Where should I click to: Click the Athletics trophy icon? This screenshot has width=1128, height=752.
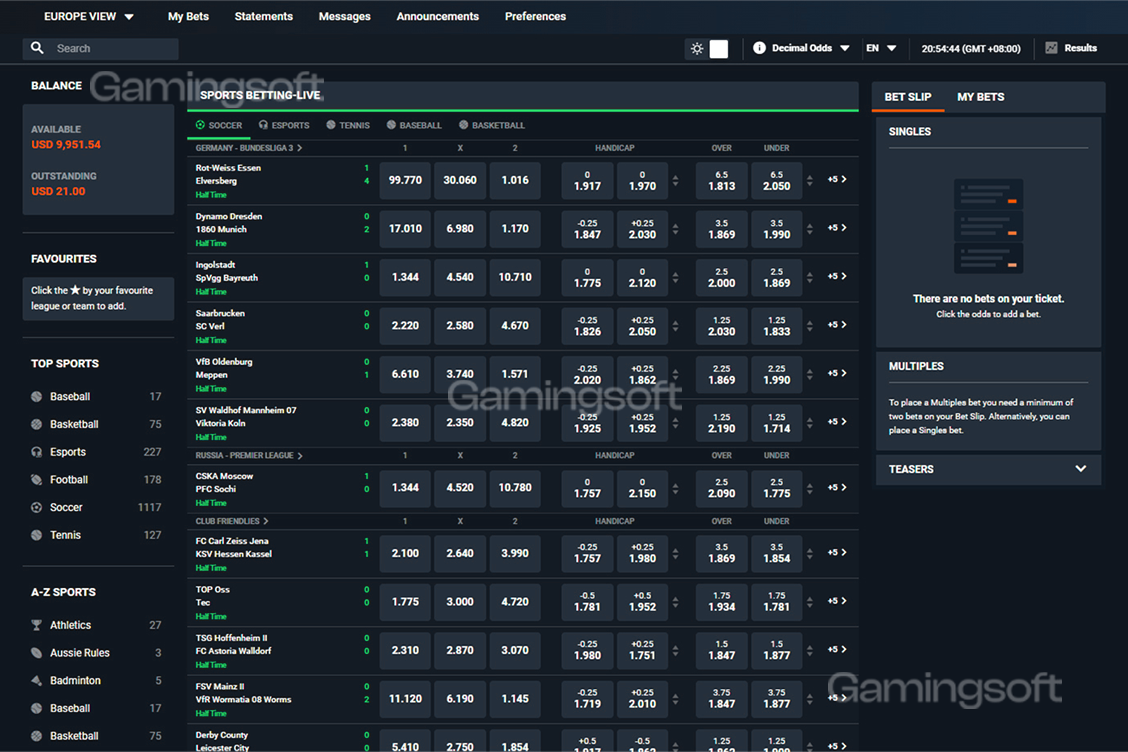coord(37,626)
